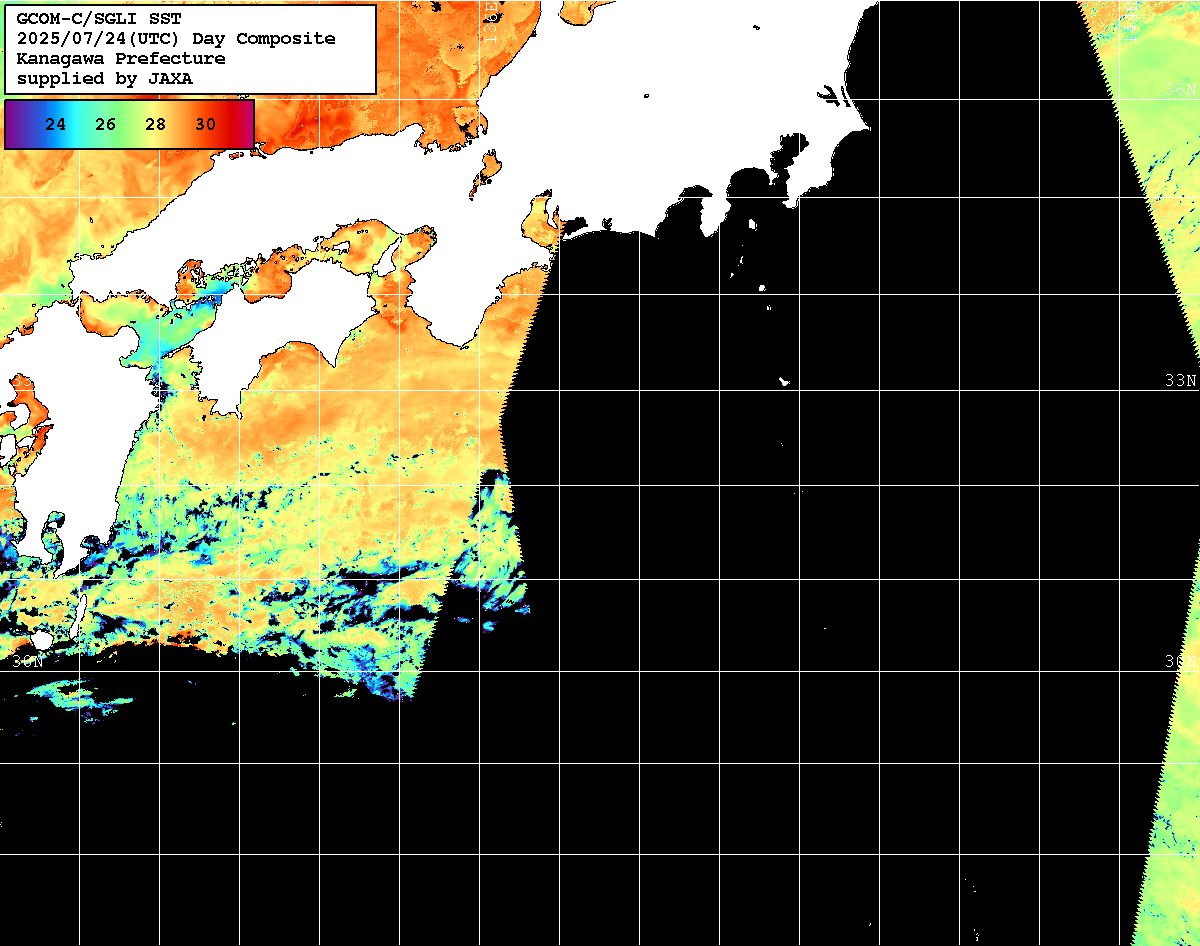Click the 24 value on the temperature legend

coord(56,125)
